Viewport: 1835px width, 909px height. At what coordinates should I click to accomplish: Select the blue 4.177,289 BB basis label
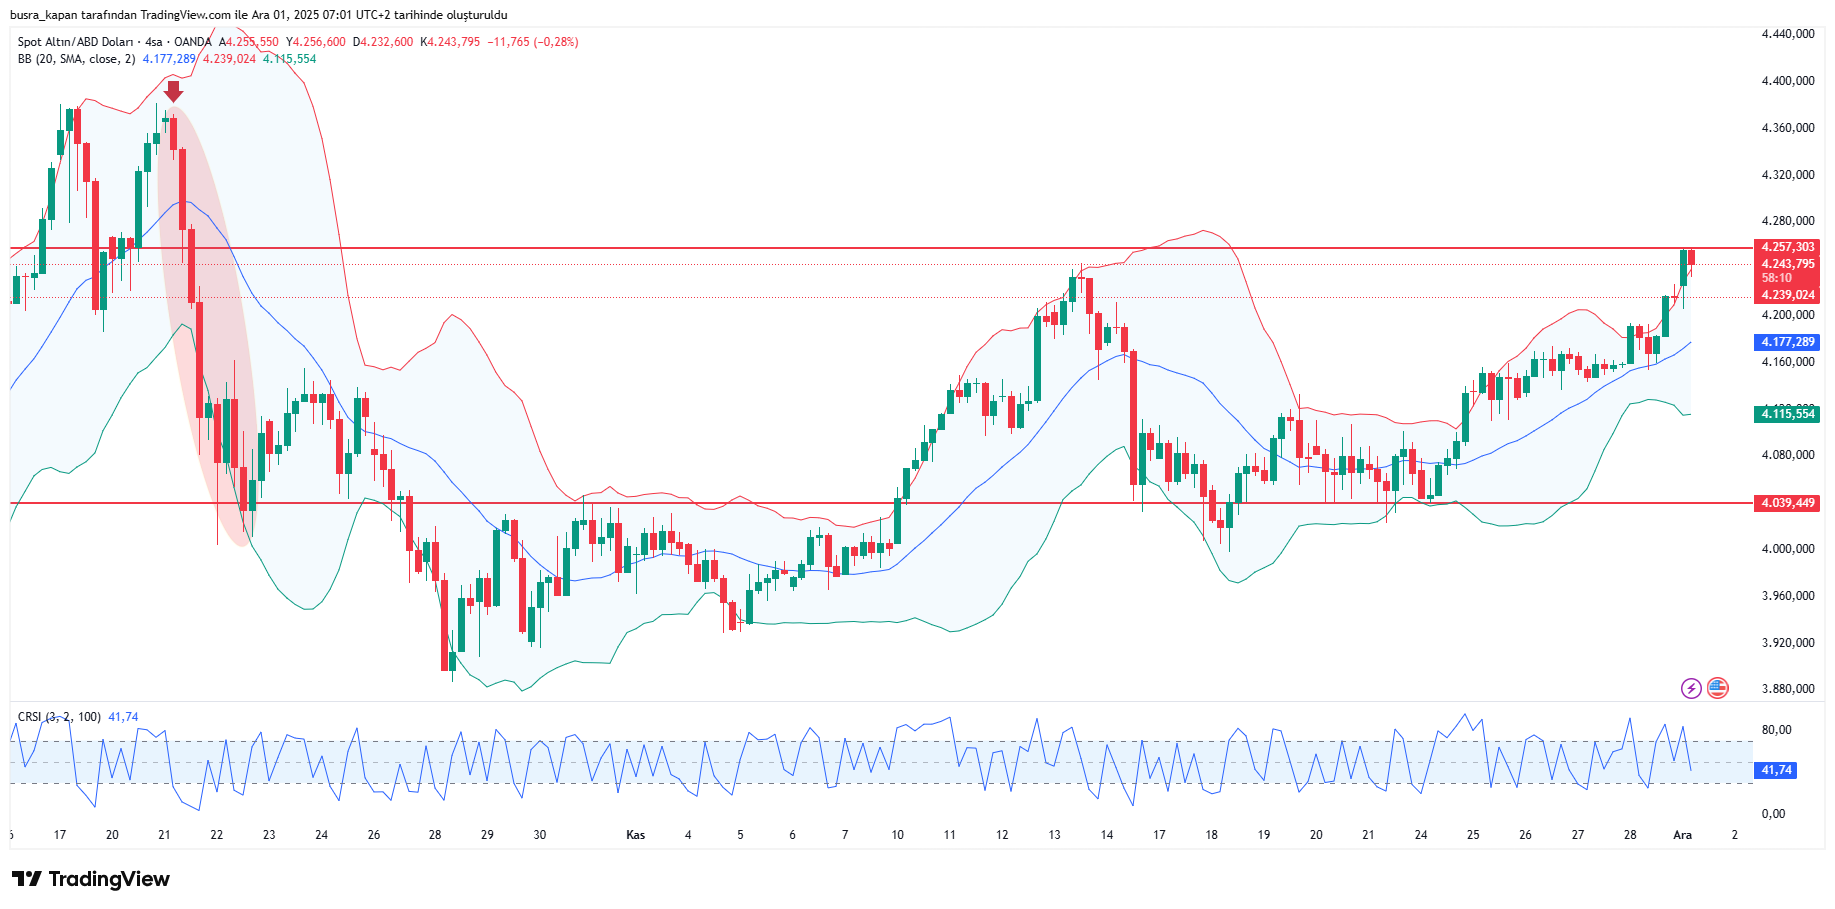(x=1787, y=342)
